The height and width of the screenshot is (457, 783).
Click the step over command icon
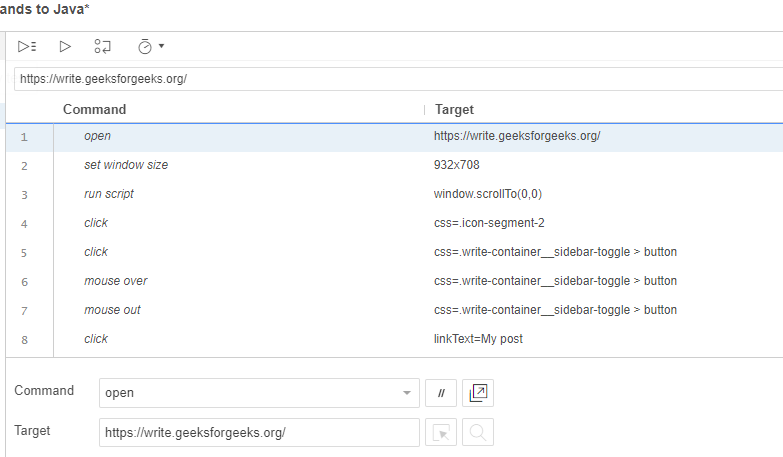(x=102, y=46)
